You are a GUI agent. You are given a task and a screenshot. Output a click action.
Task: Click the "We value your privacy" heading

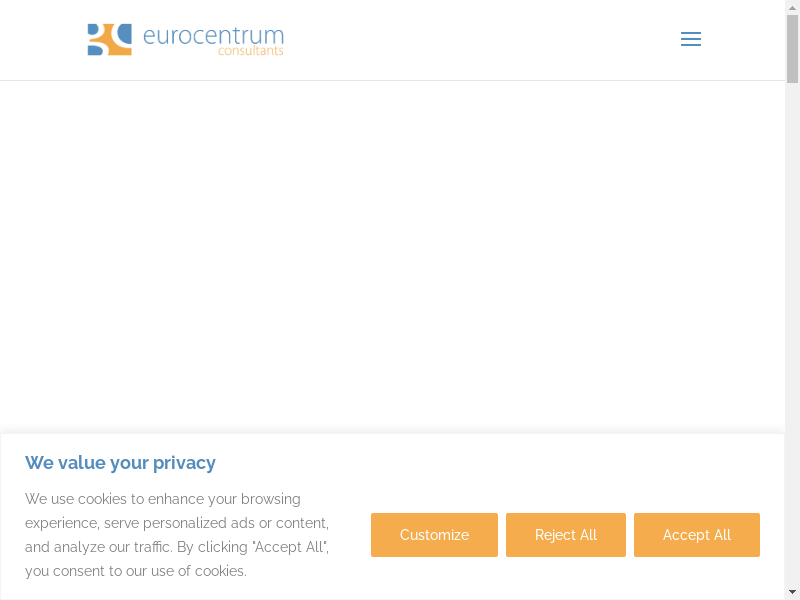click(x=120, y=463)
